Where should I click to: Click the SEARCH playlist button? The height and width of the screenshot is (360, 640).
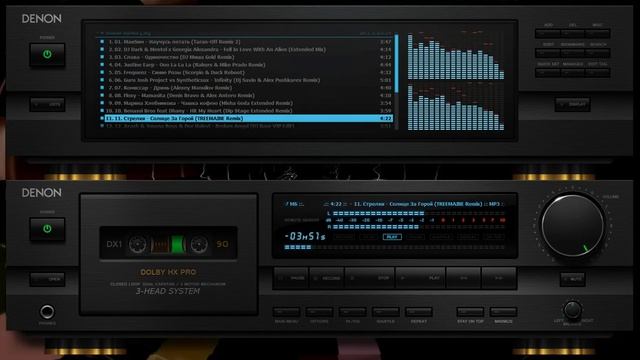point(598,53)
